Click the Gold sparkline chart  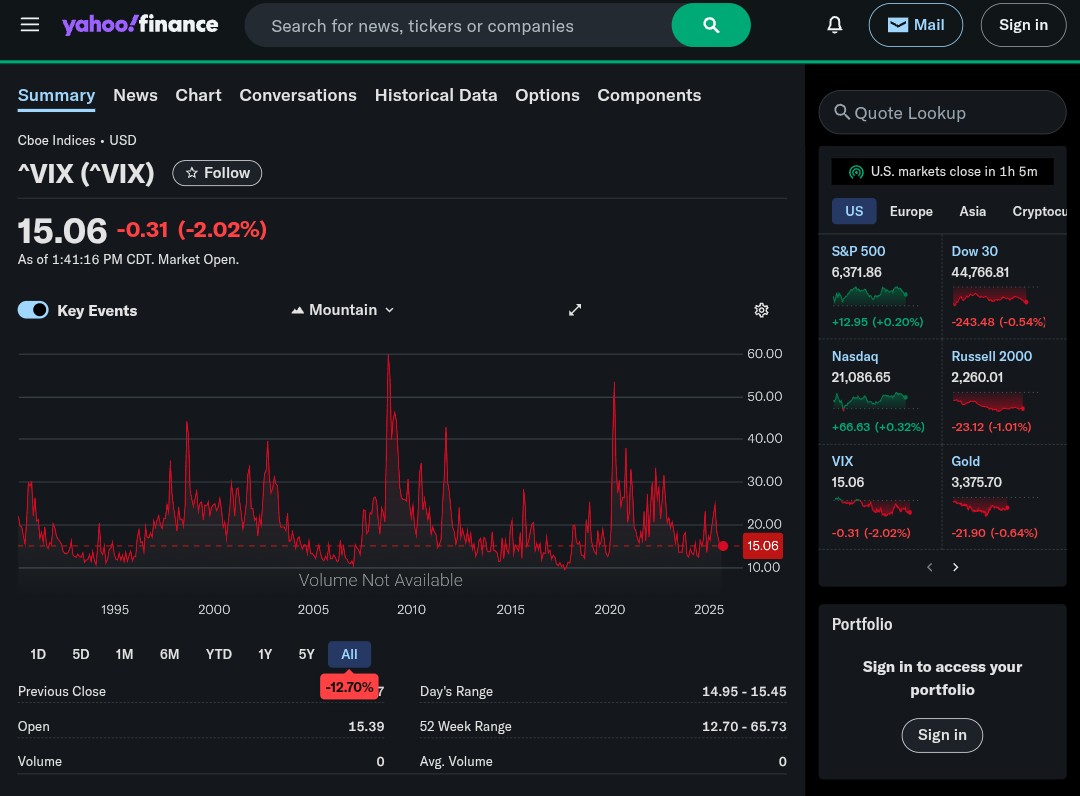click(x=995, y=507)
